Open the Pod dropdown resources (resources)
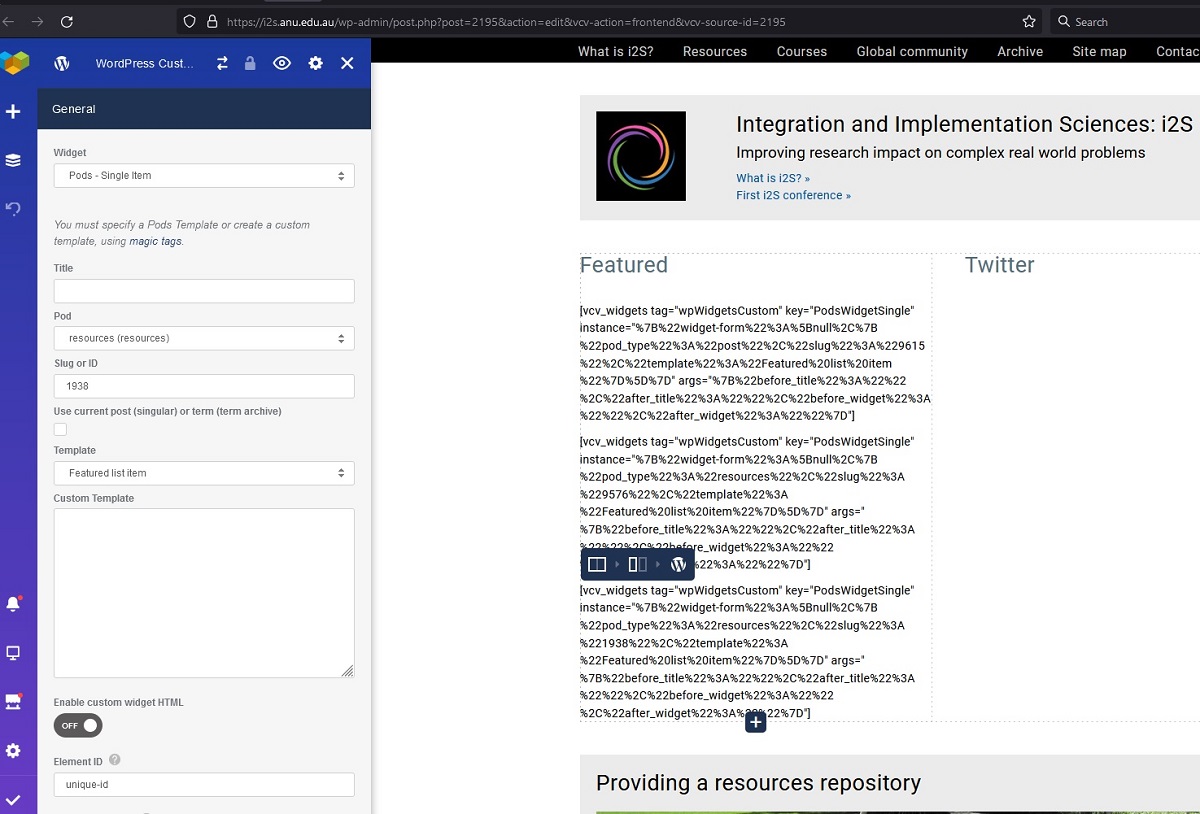 tap(204, 339)
